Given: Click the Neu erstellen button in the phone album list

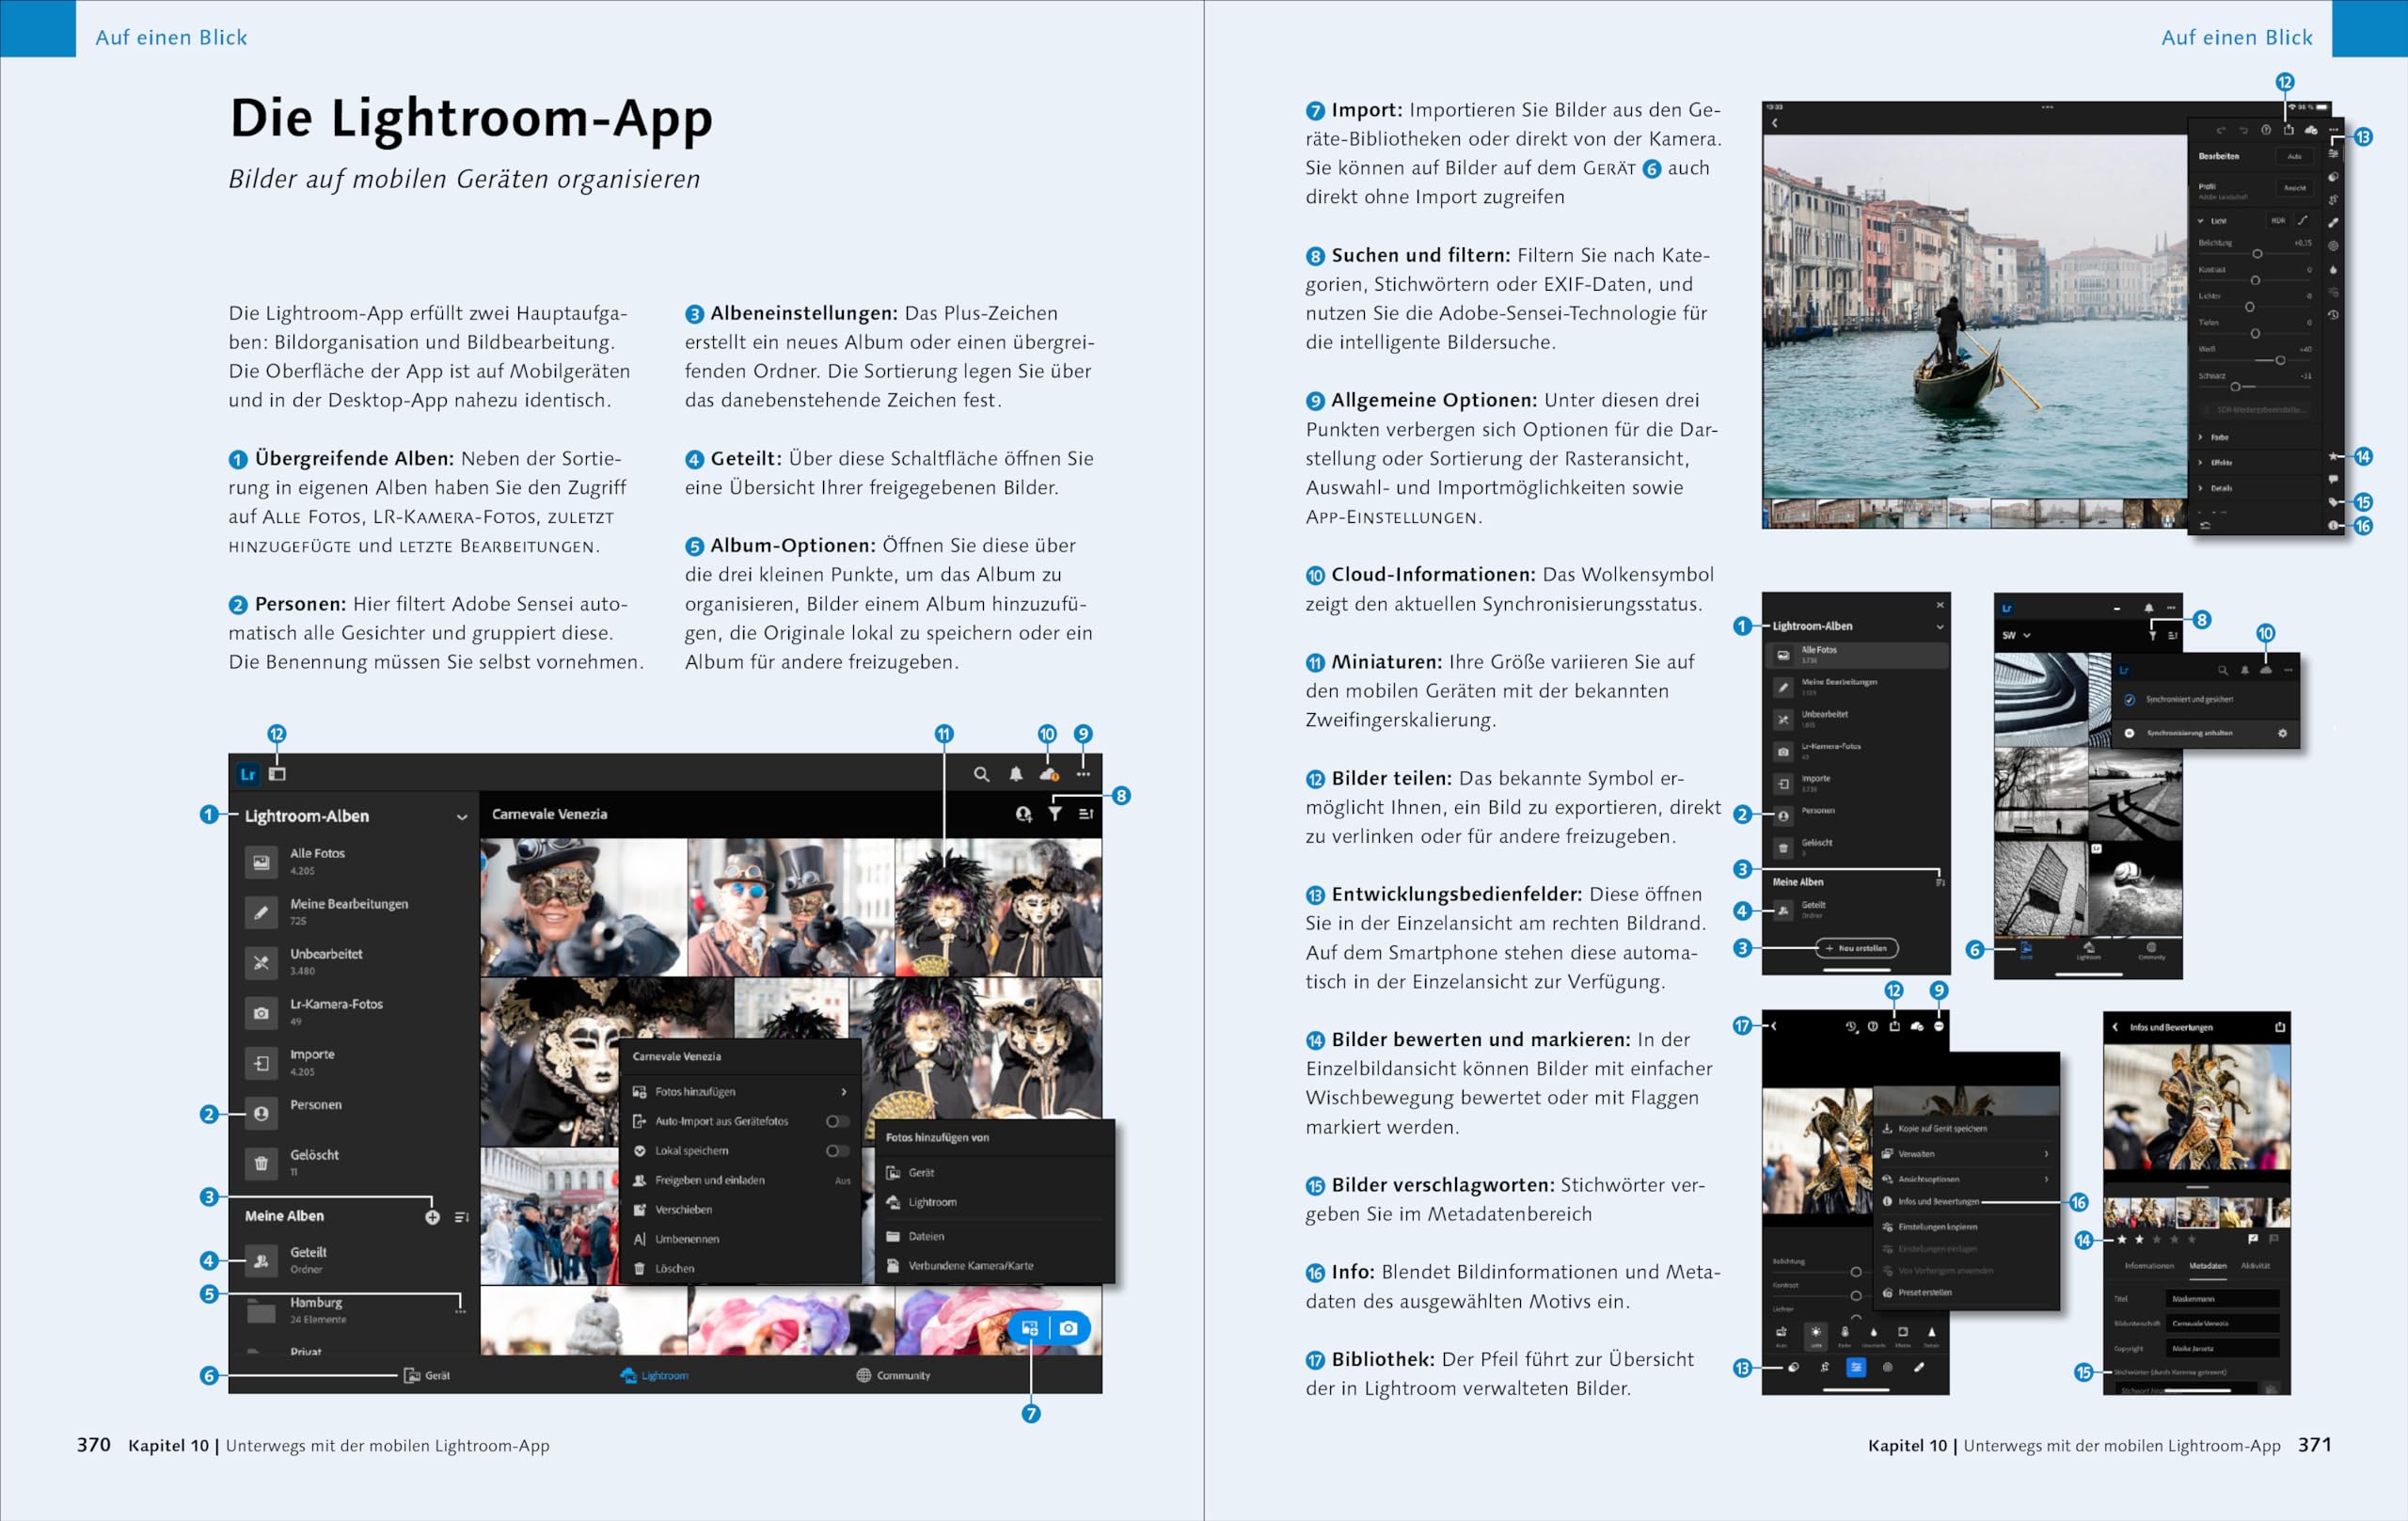Looking at the screenshot, I should (1857, 947).
